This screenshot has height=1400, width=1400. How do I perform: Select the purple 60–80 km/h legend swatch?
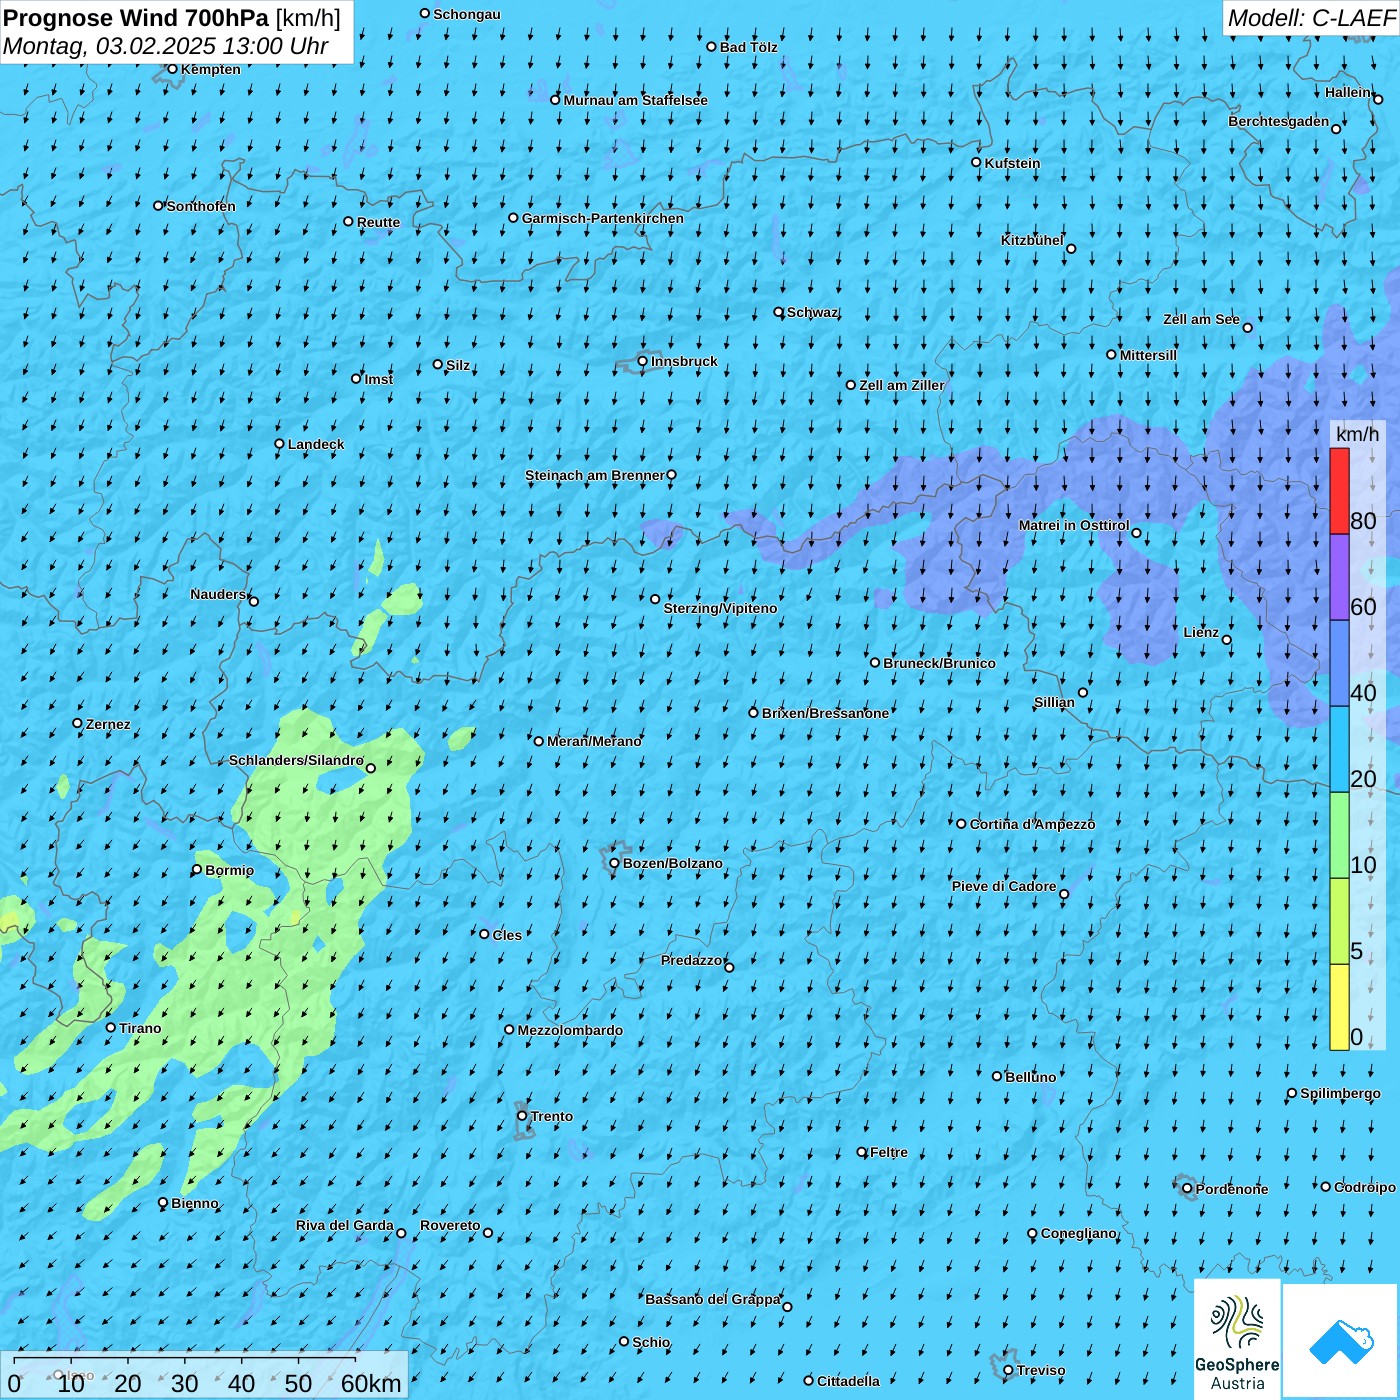pos(1339,577)
